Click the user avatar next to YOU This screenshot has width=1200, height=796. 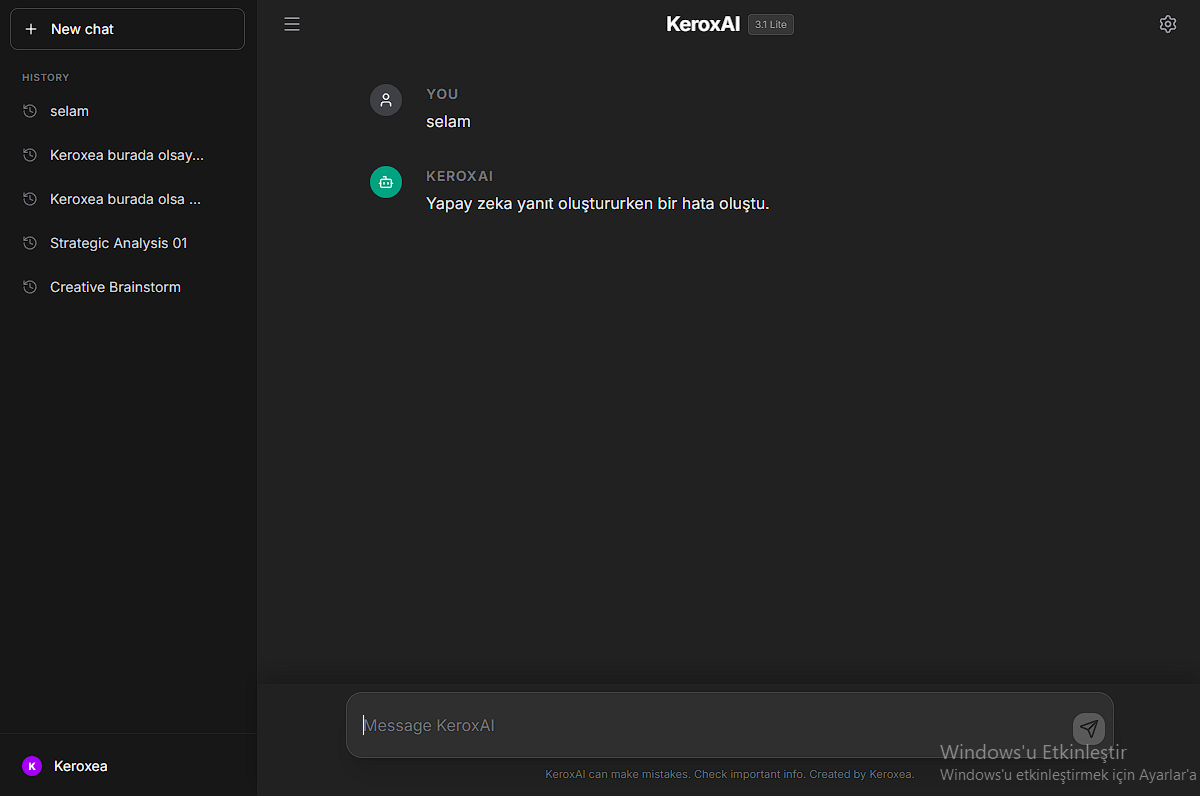coord(386,100)
